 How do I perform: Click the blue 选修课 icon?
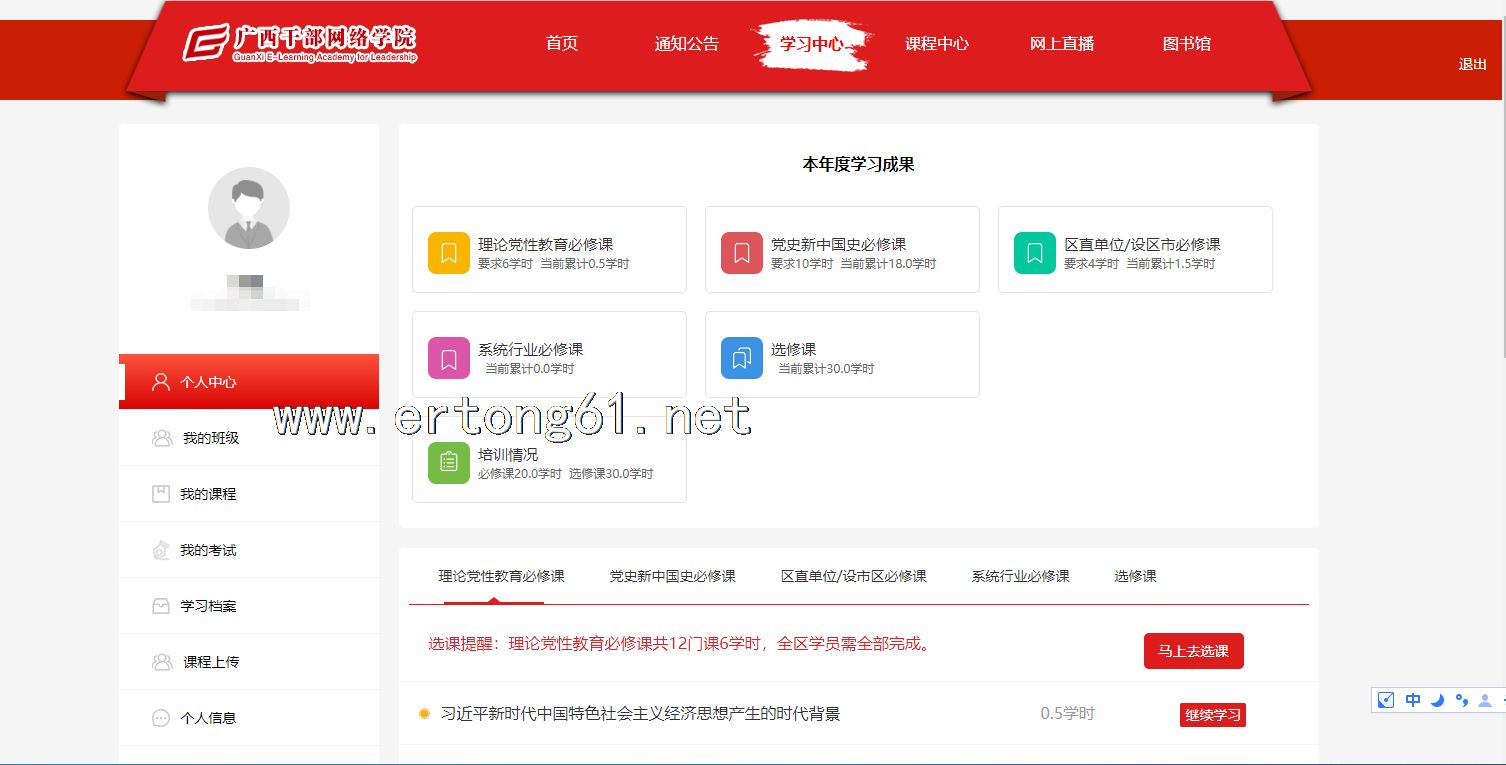[741, 358]
